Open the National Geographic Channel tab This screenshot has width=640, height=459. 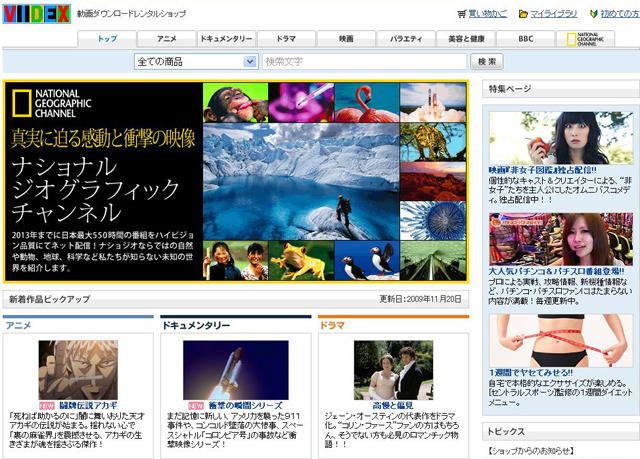(585, 39)
